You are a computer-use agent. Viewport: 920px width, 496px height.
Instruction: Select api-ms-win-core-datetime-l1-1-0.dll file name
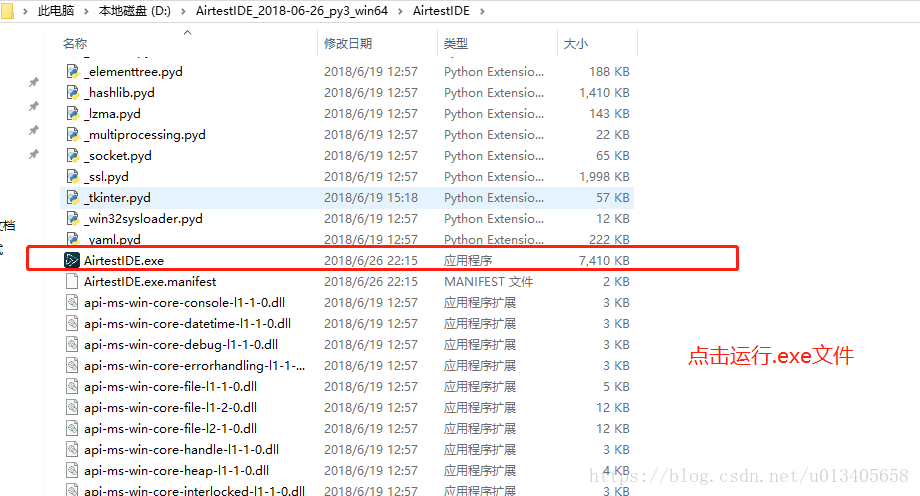pyautogui.click(x=188, y=323)
